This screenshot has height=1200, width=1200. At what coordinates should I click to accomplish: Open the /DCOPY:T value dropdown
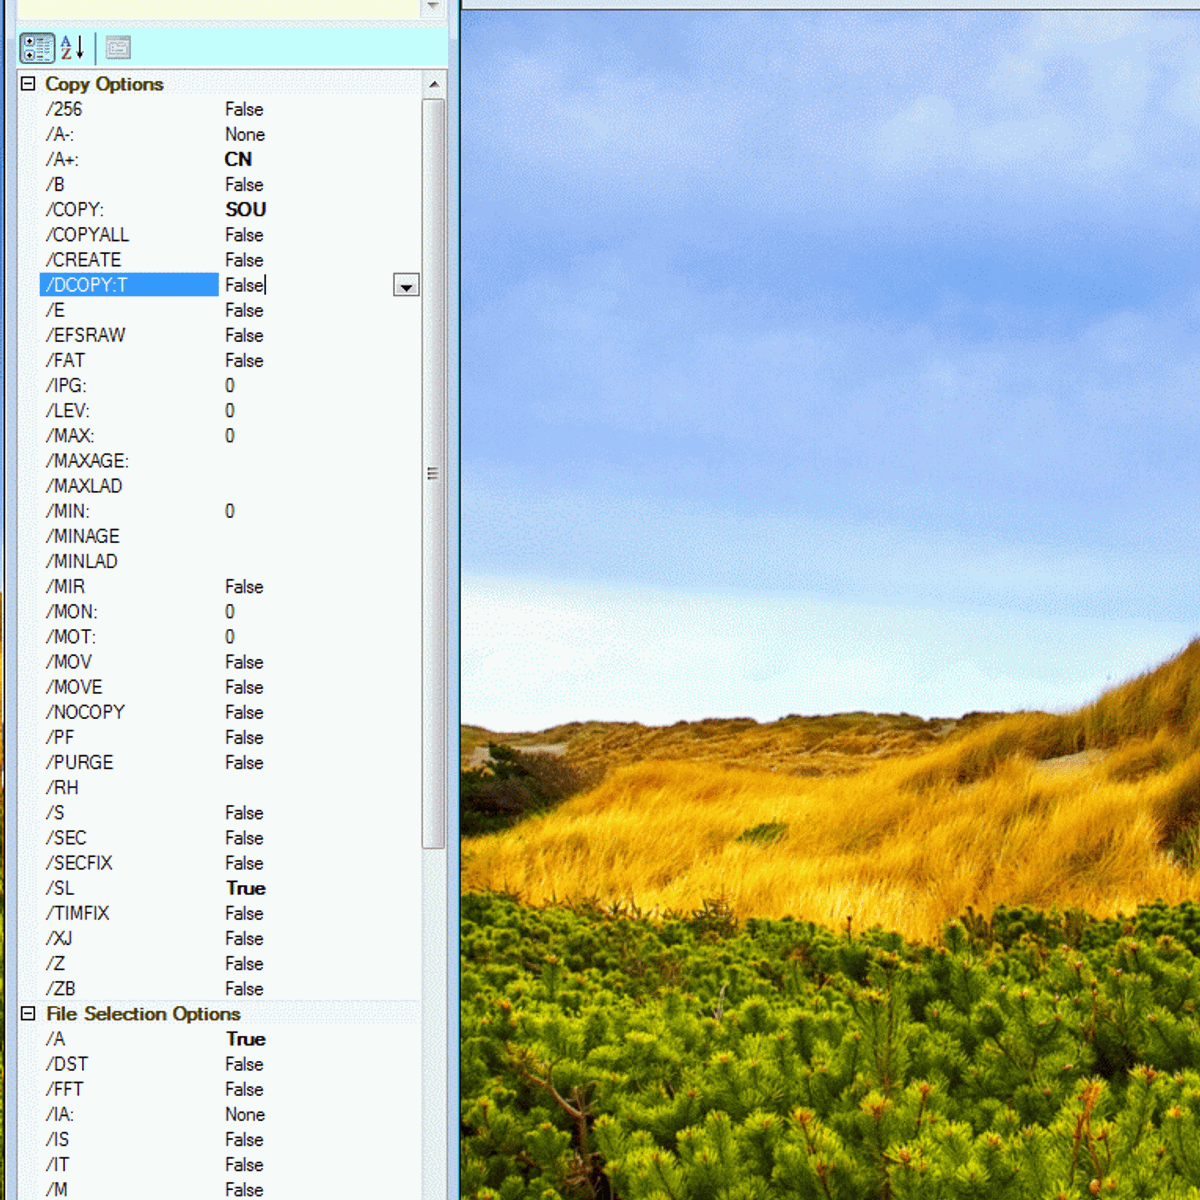tap(406, 286)
